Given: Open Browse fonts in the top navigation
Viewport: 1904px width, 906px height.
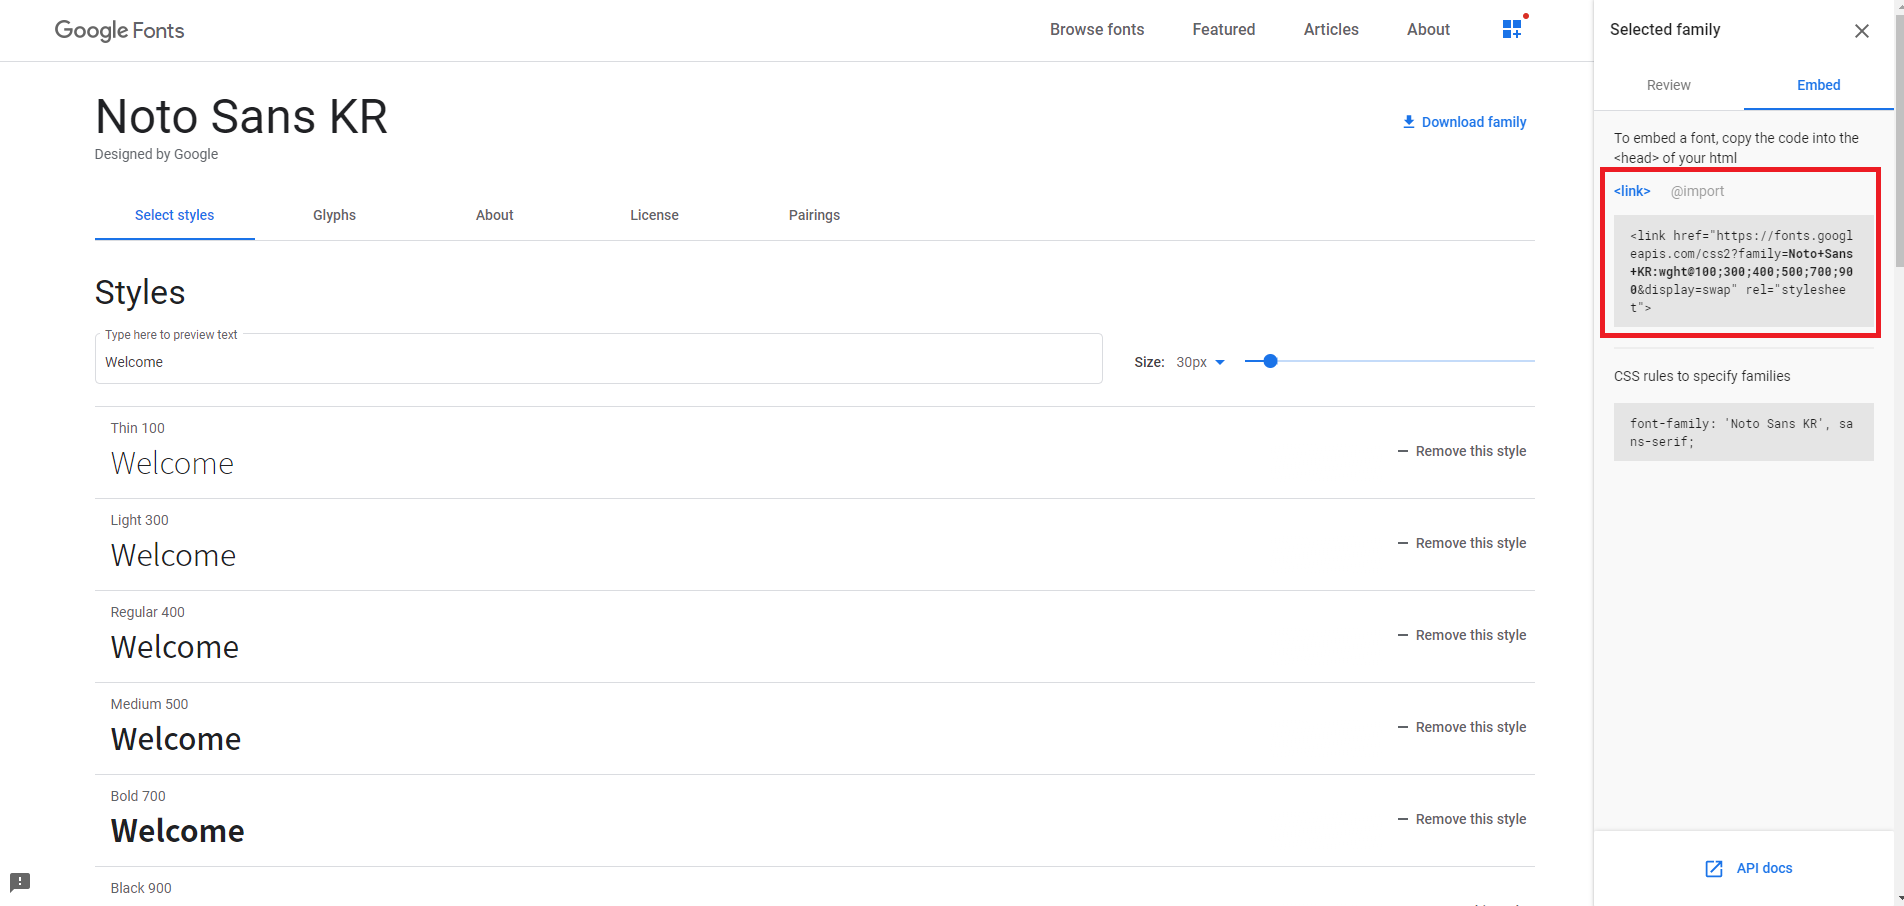Looking at the screenshot, I should (x=1097, y=29).
